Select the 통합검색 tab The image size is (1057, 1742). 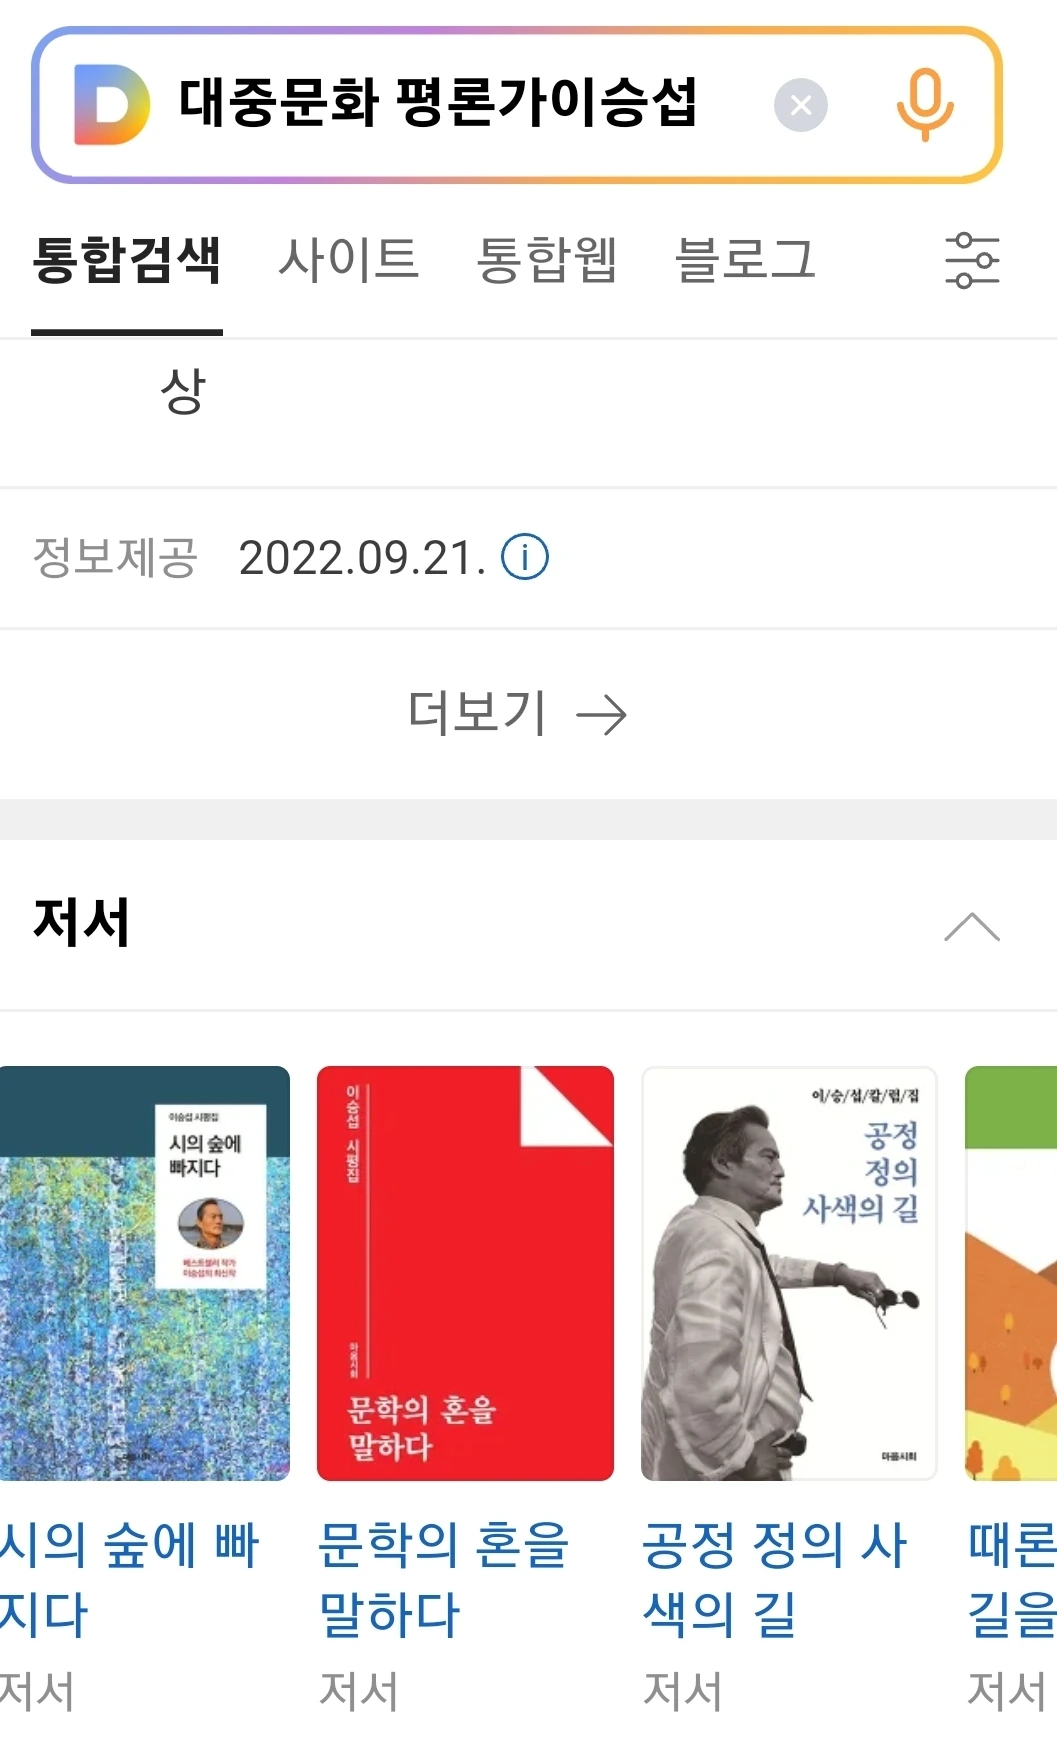point(127,260)
